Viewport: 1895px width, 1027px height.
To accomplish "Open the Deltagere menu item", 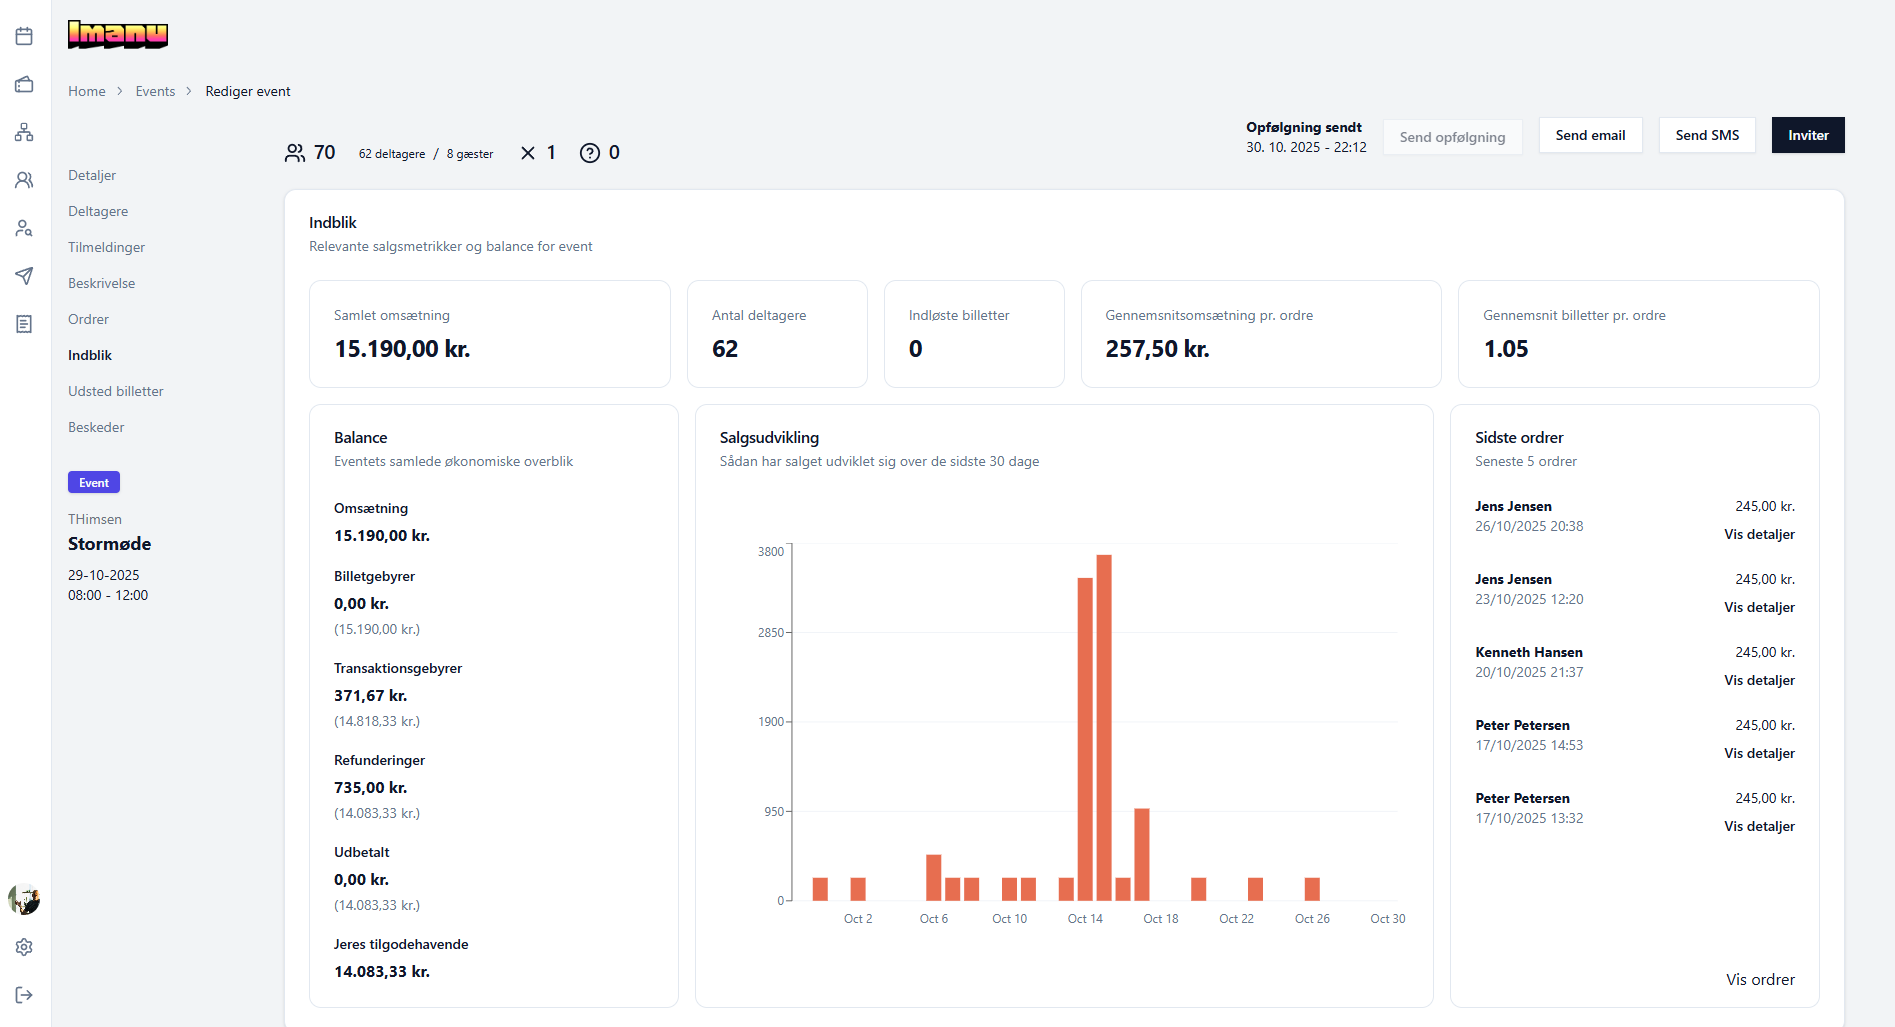I will [x=98, y=211].
